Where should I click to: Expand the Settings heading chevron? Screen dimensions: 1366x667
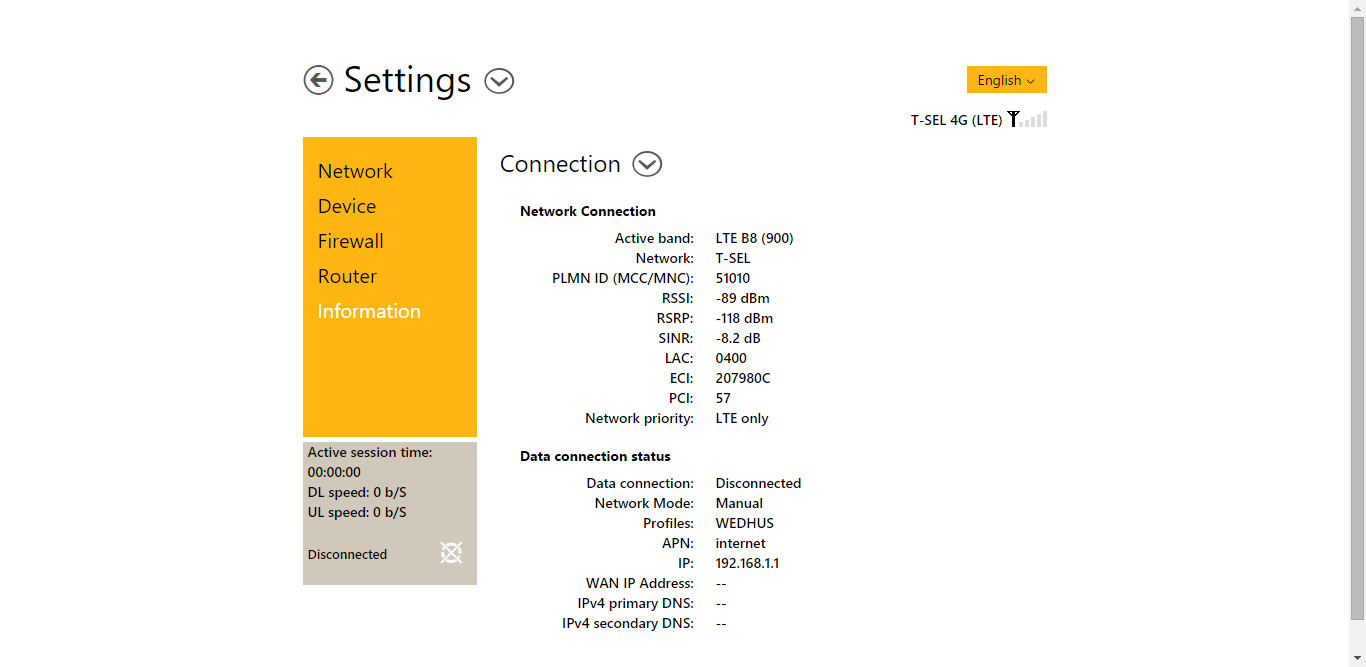[x=499, y=81]
